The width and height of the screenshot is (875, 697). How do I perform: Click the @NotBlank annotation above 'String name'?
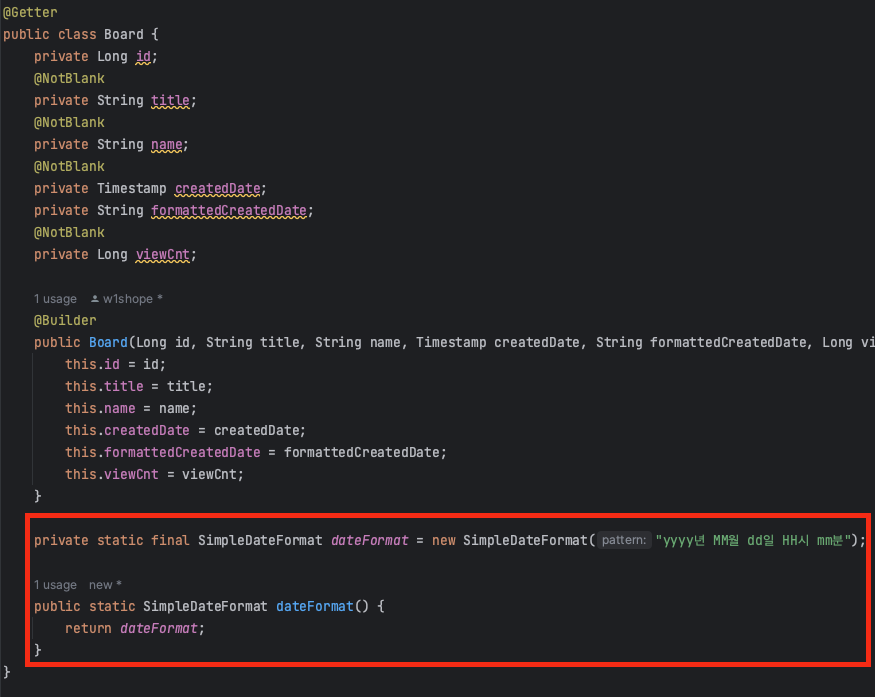(x=69, y=123)
